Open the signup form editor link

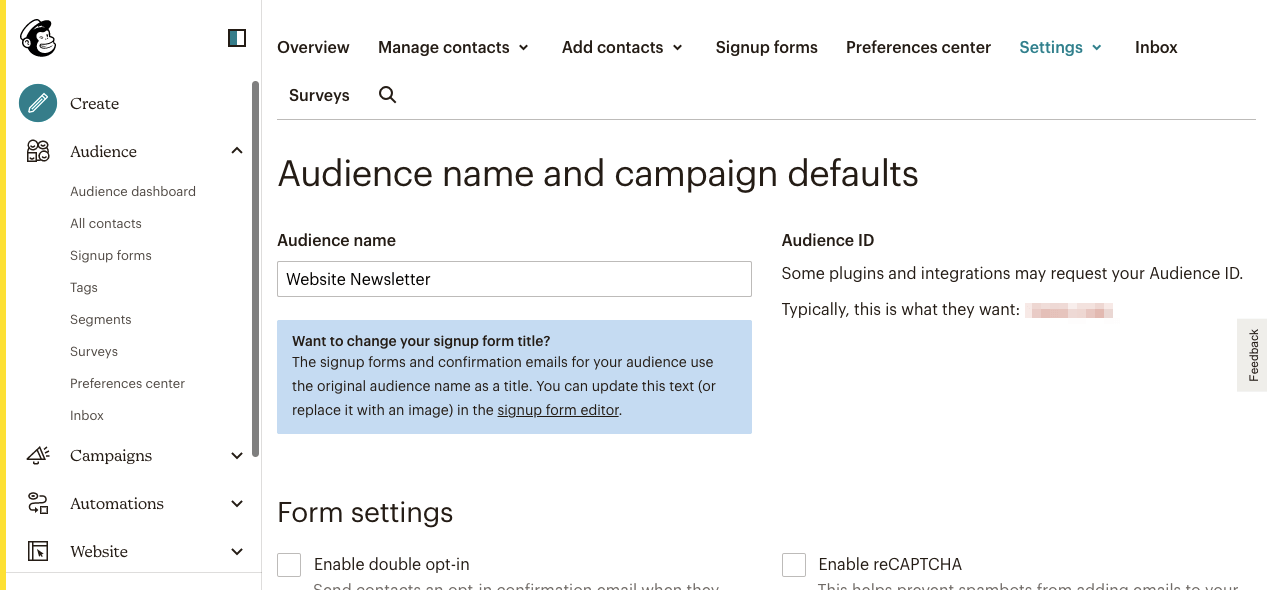(557, 409)
